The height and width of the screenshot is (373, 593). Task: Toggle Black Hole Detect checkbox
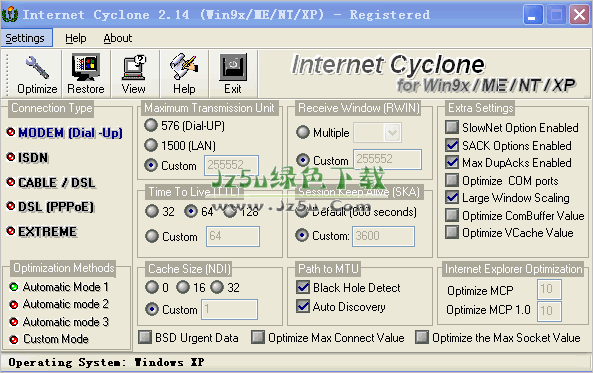click(x=303, y=287)
